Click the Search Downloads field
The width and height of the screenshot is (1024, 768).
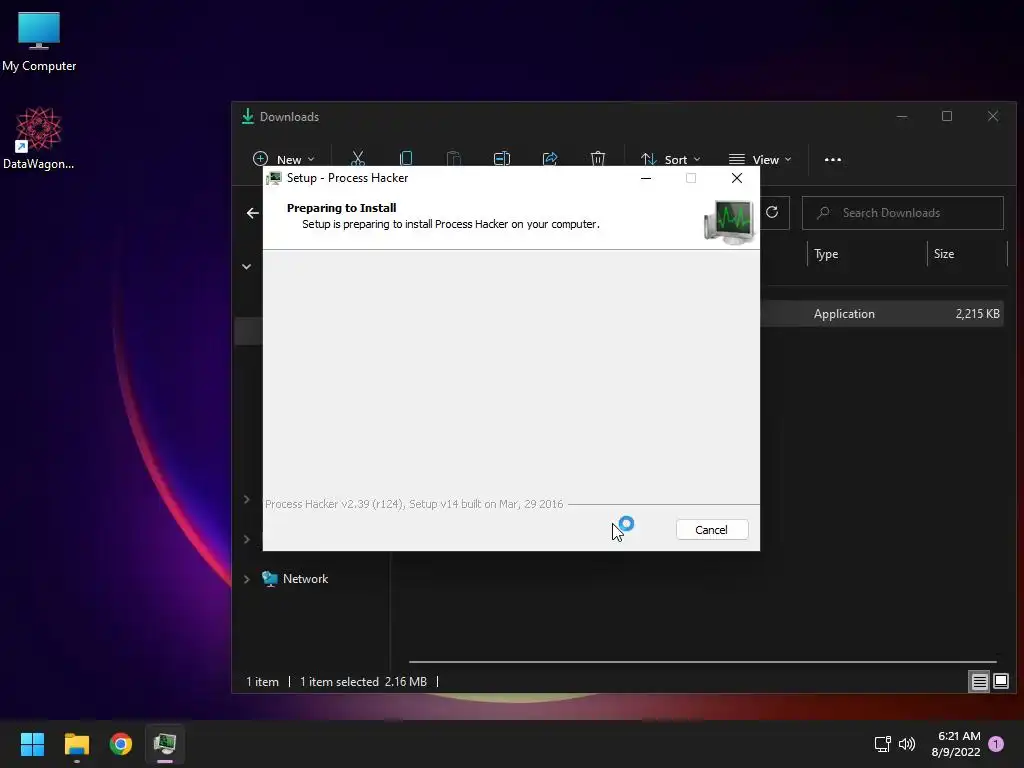[903, 213]
